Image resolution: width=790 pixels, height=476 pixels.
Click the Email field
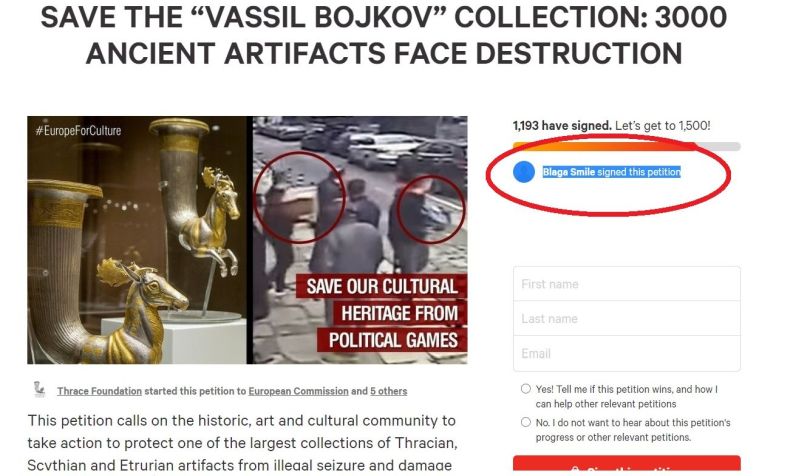point(626,354)
